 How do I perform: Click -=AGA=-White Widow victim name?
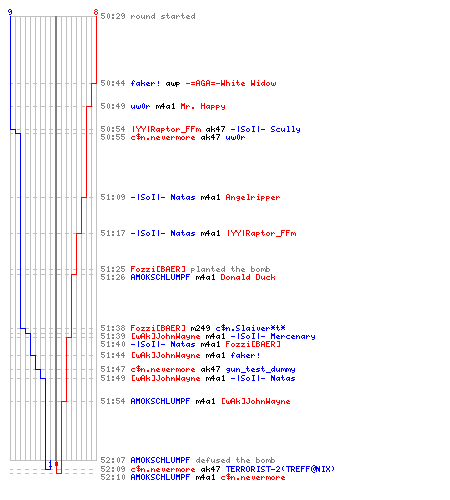tap(231, 83)
